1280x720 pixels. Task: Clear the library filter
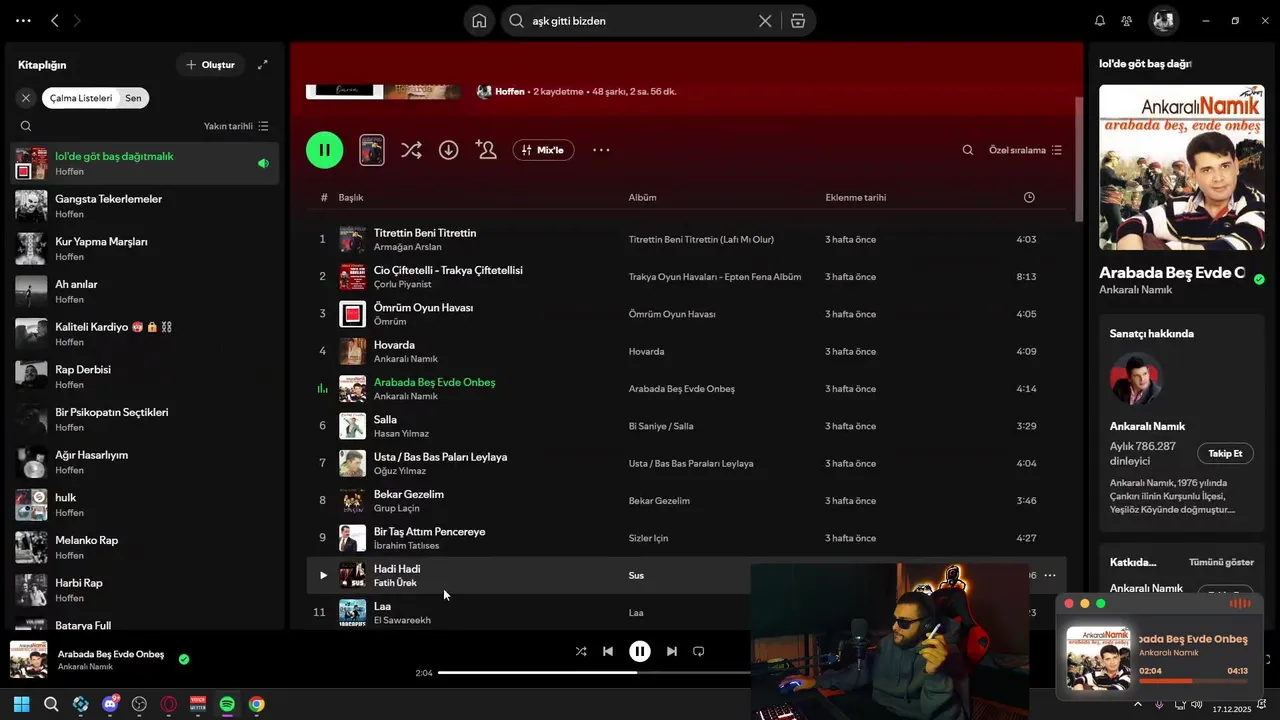click(x=26, y=98)
